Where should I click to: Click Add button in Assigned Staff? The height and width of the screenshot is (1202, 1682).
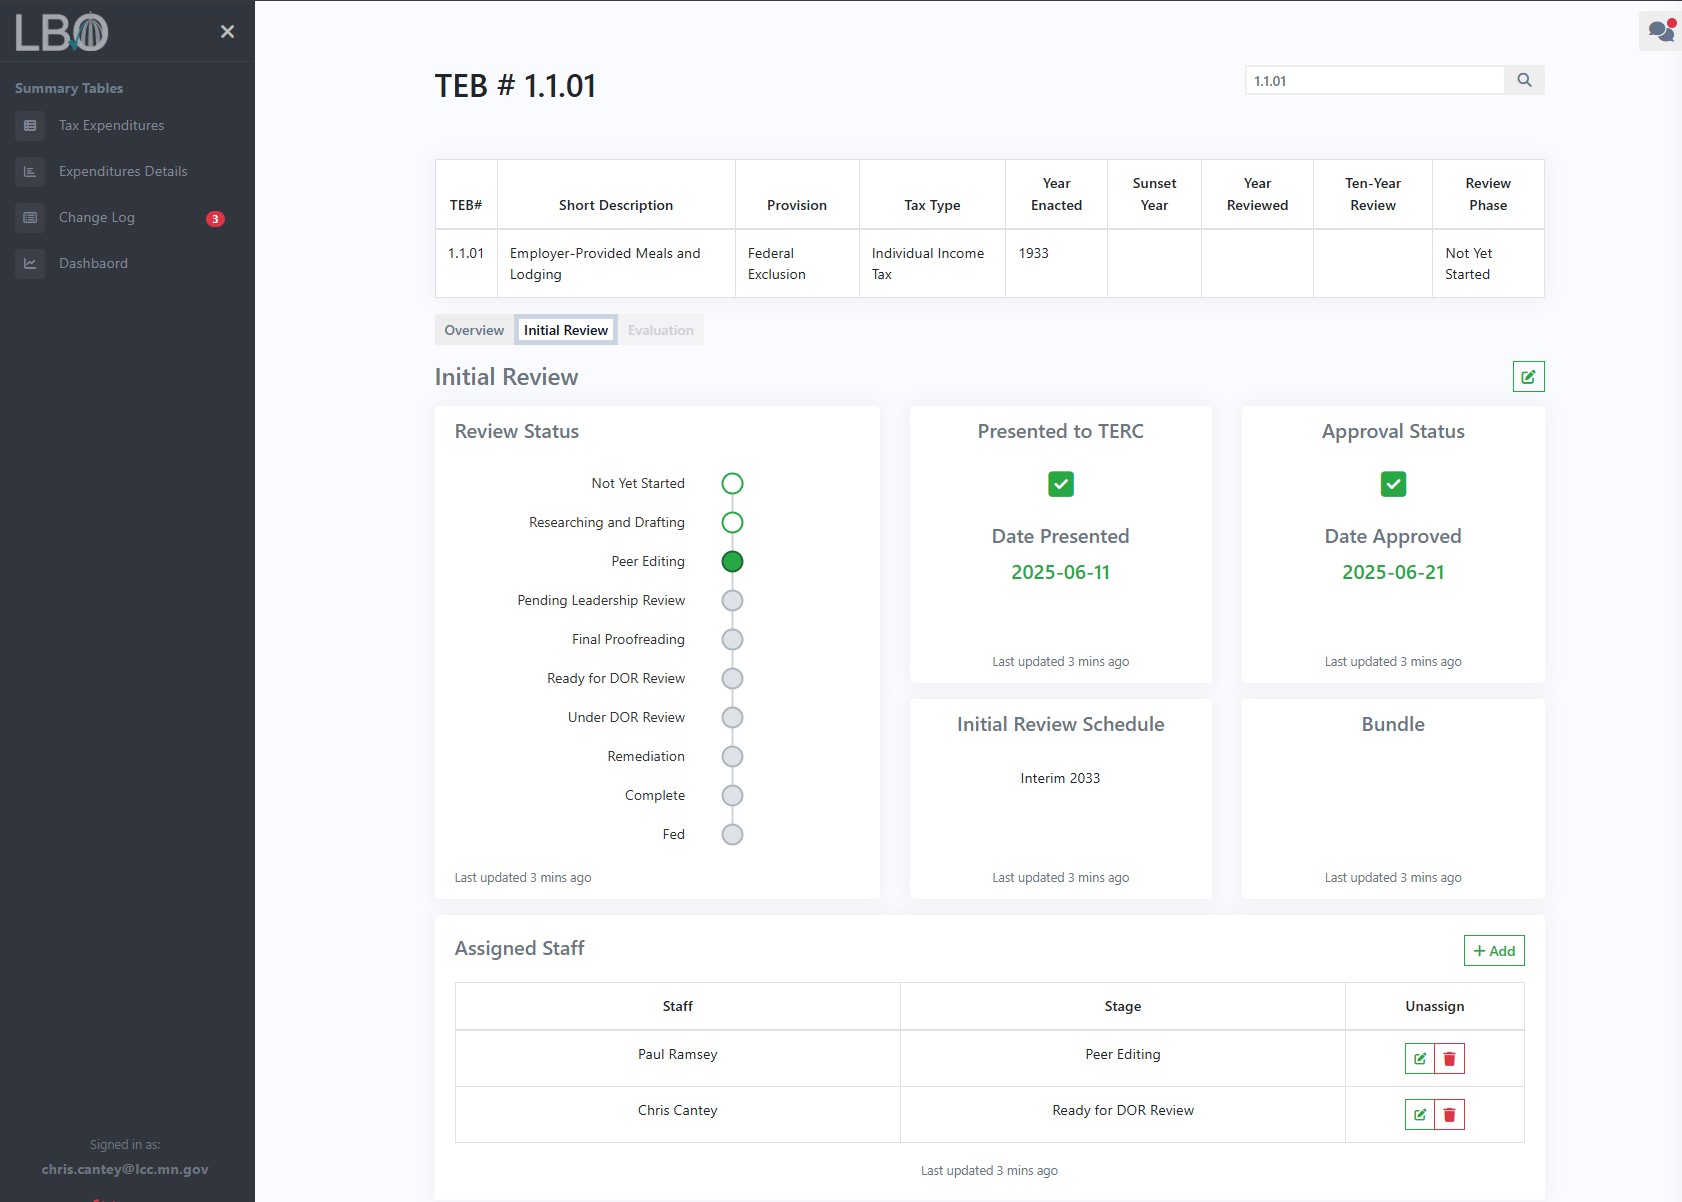coord(1494,951)
